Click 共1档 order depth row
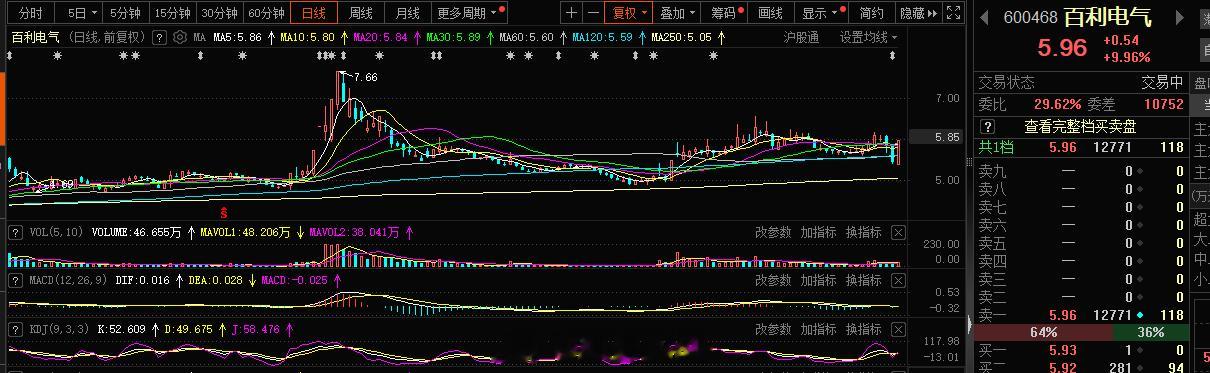This screenshot has height=373, width=1210. tap(1081, 147)
